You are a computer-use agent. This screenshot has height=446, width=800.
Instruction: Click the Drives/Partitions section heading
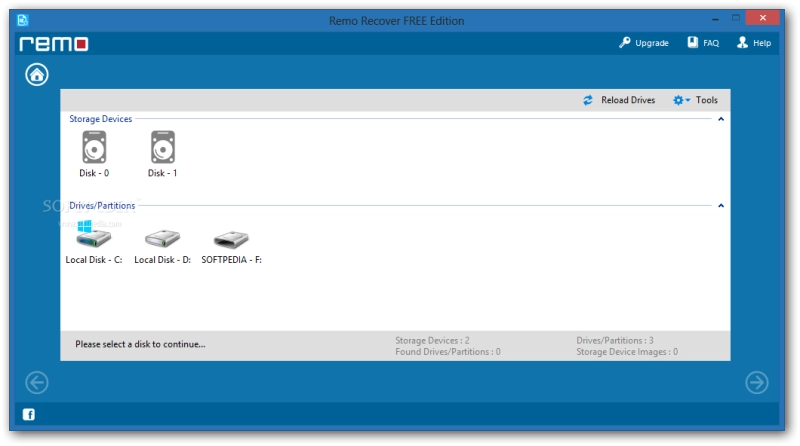[102, 206]
